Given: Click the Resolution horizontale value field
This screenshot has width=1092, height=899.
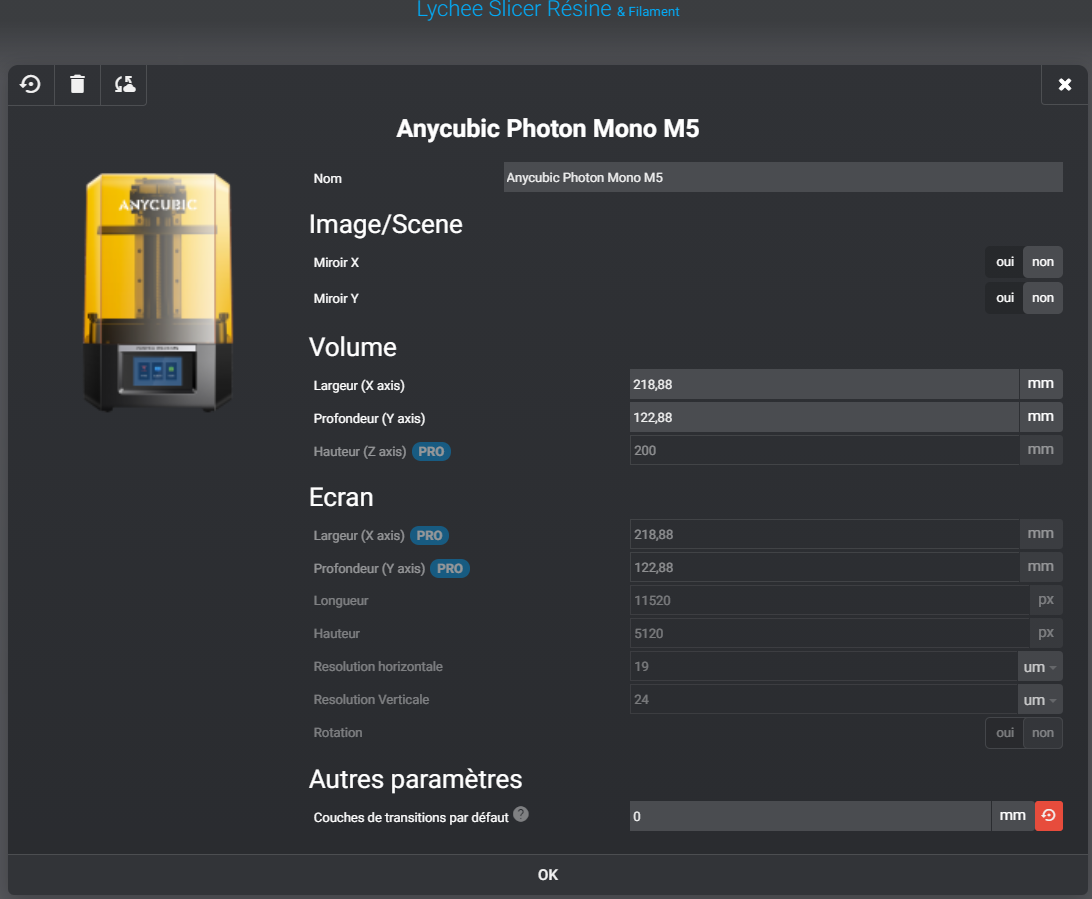Looking at the screenshot, I should pyautogui.click(x=823, y=666).
